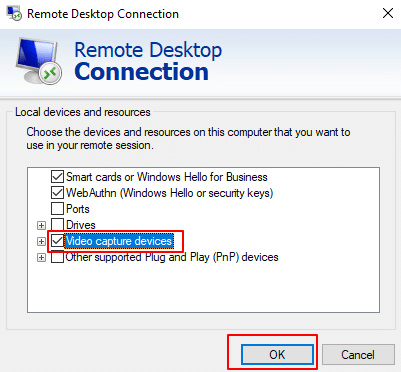
Task: Uncheck Smart cards or Windows Hello for Business
Action: [57, 177]
